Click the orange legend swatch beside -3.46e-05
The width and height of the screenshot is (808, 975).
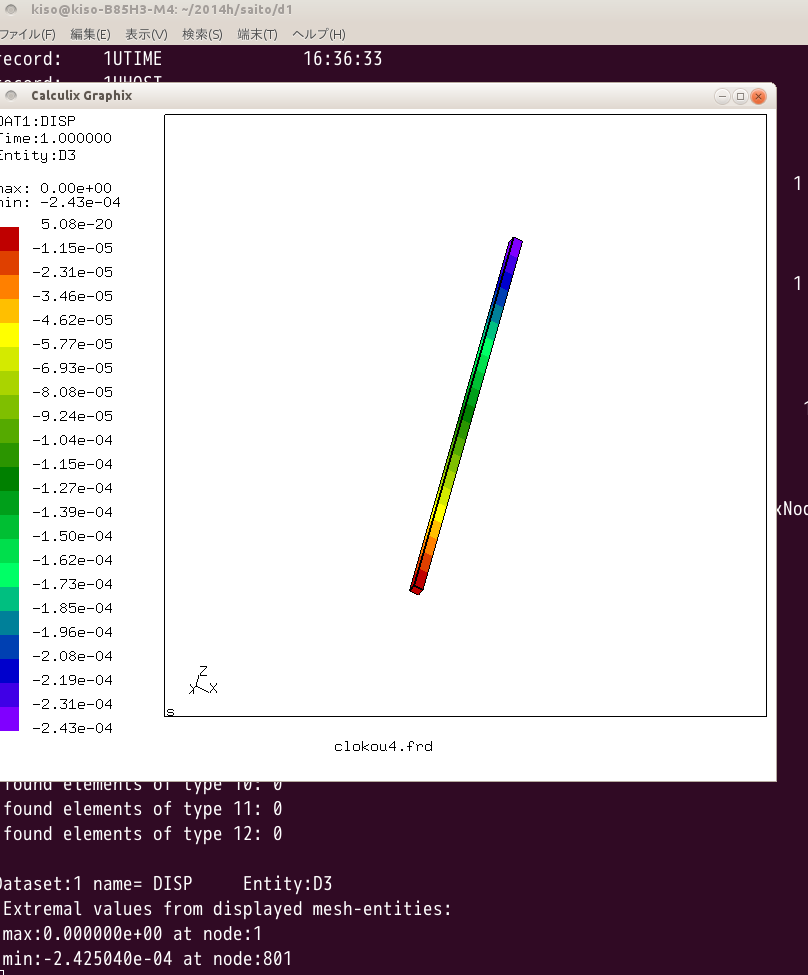[9, 287]
